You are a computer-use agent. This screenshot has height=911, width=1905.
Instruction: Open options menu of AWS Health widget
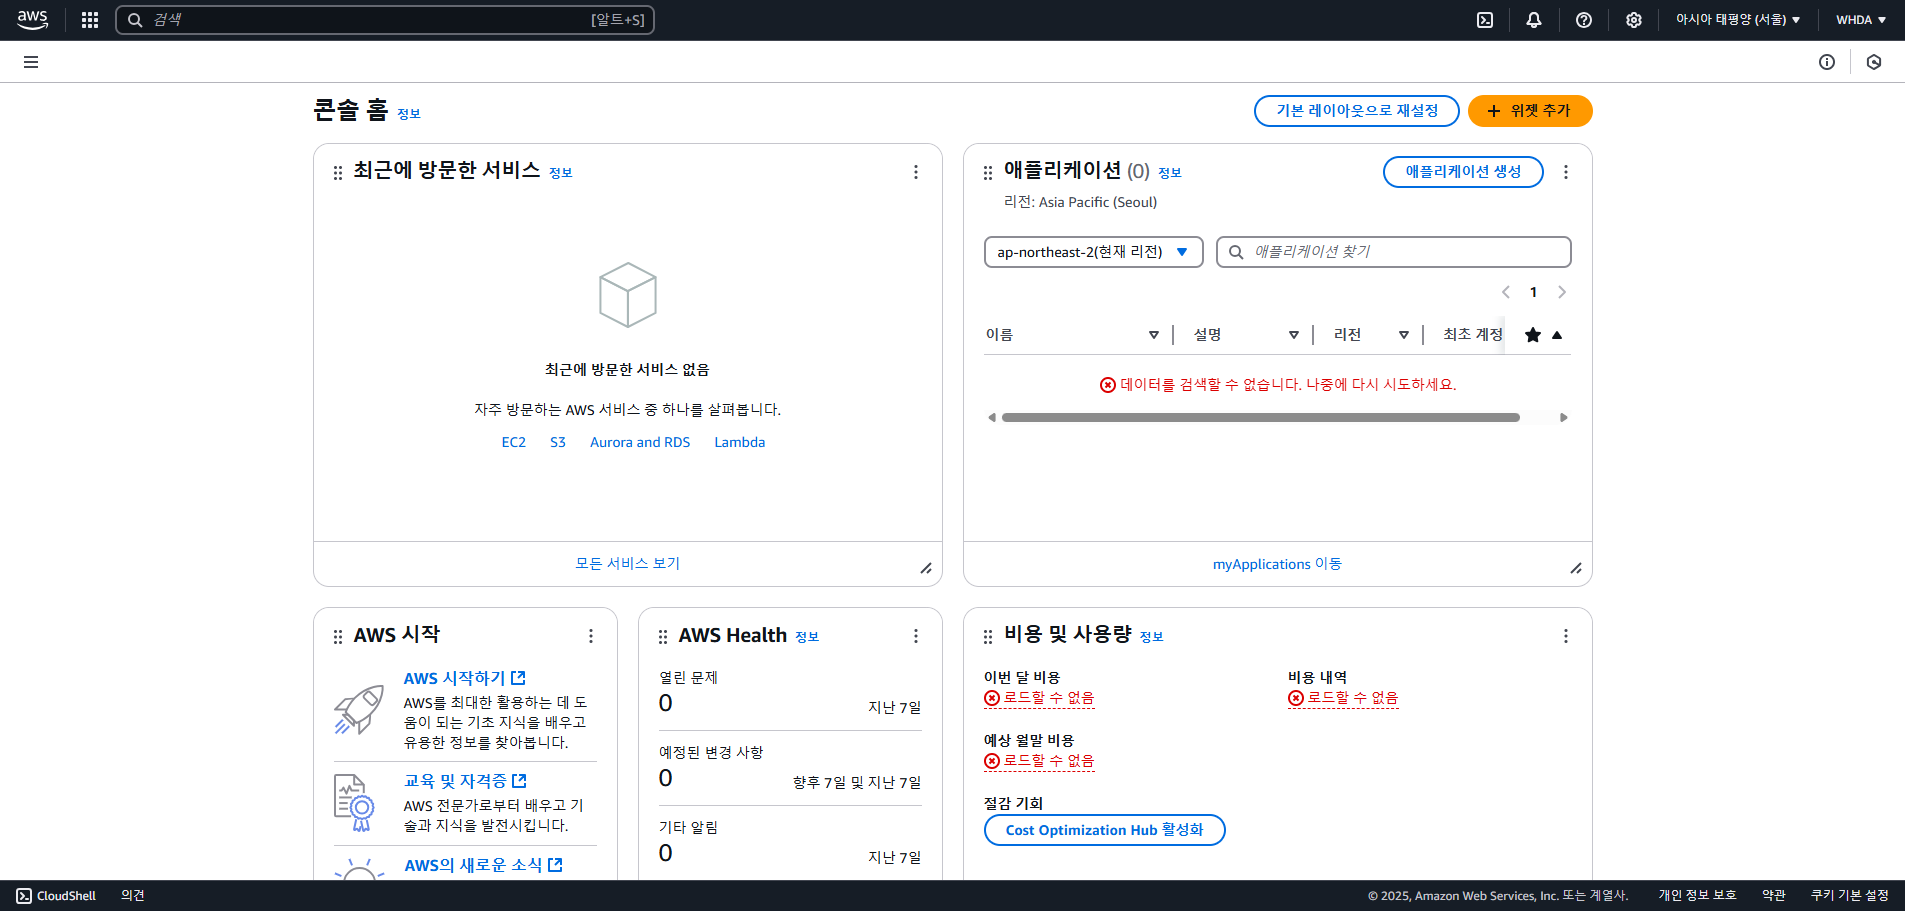(916, 636)
